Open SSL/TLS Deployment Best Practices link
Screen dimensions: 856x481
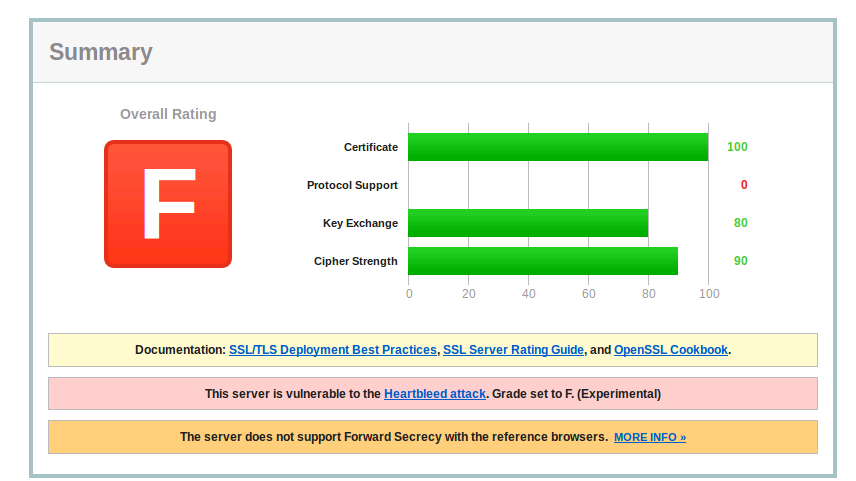point(332,350)
